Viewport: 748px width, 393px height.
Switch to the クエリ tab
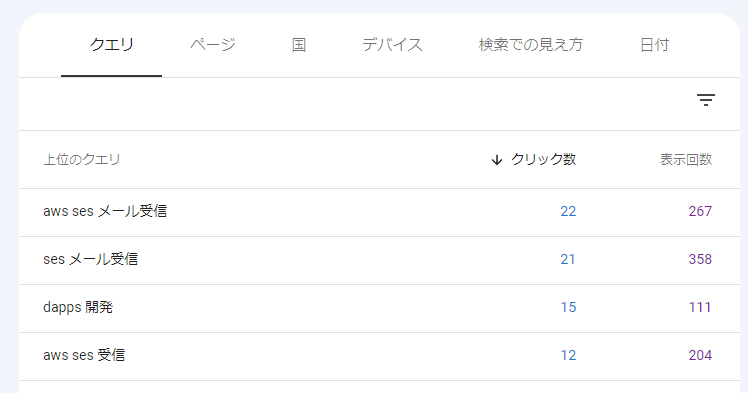pos(112,45)
